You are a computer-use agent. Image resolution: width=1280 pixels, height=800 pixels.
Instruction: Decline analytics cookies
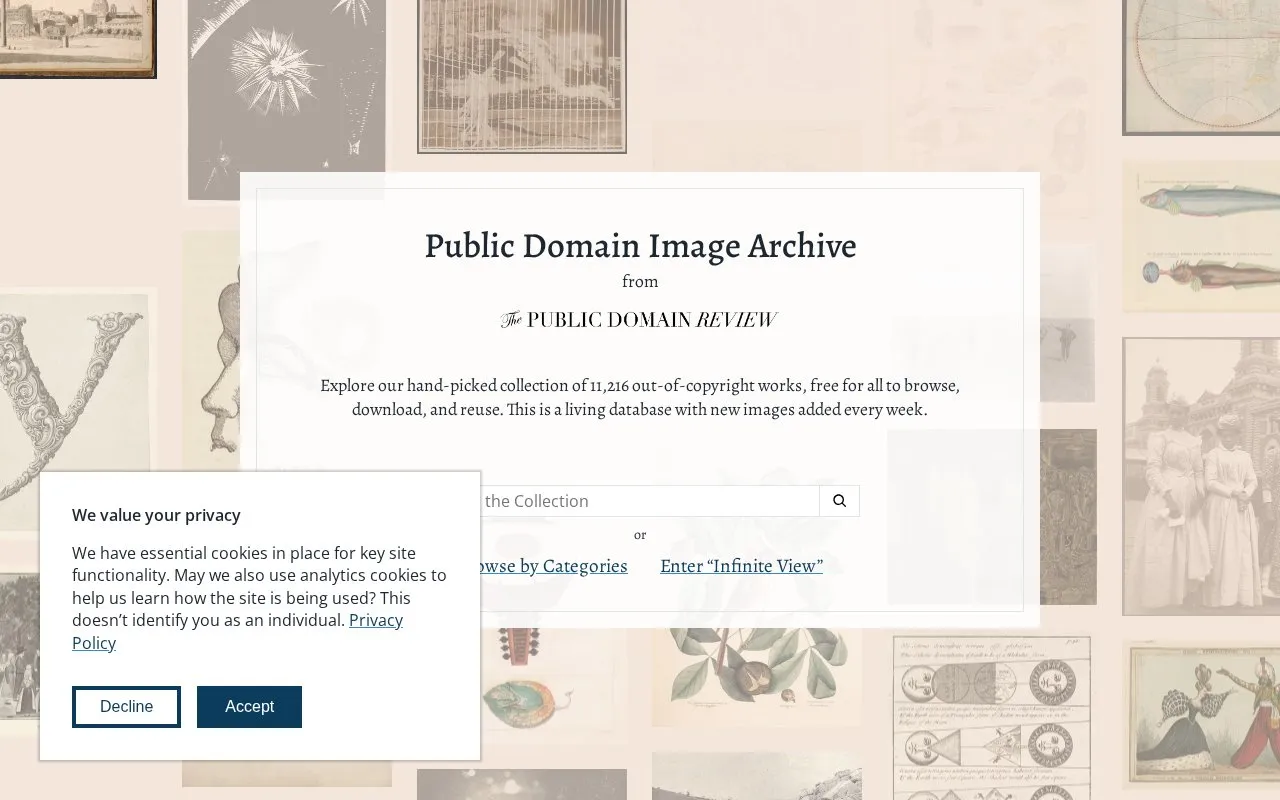click(126, 707)
